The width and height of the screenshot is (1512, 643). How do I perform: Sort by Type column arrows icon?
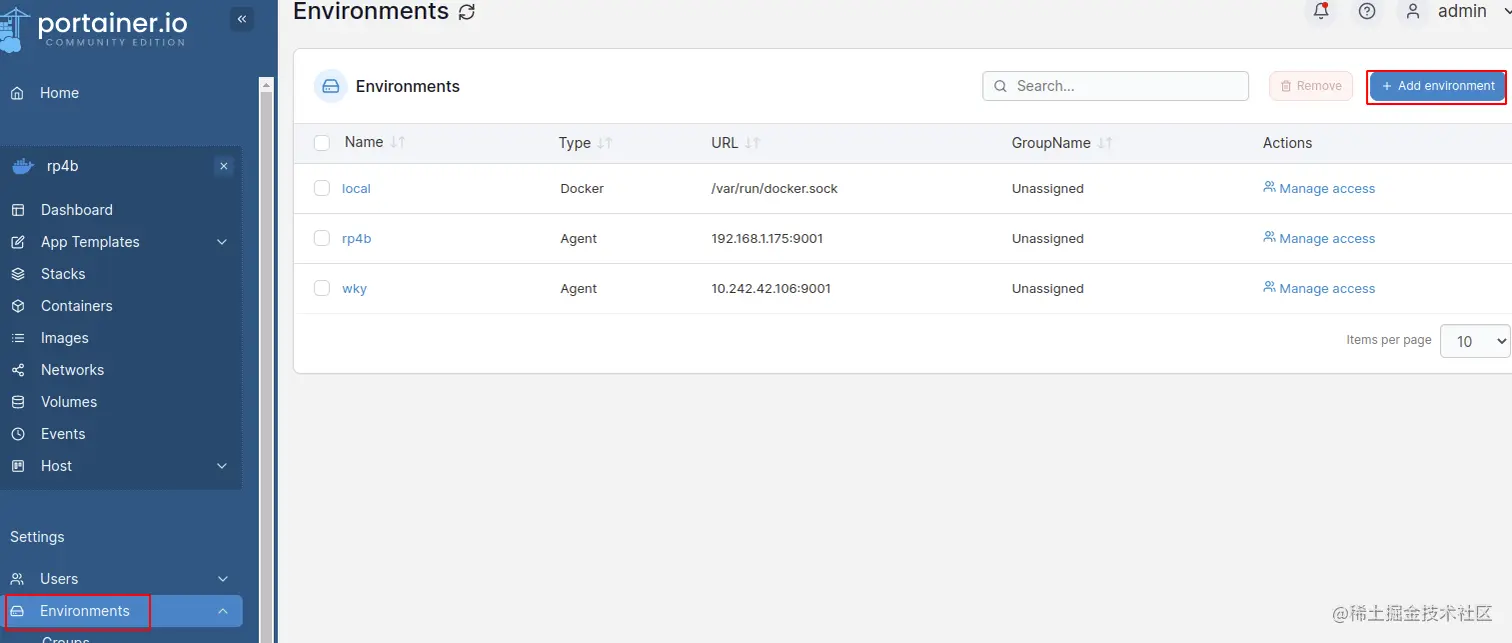pyautogui.click(x=604, y=143)
